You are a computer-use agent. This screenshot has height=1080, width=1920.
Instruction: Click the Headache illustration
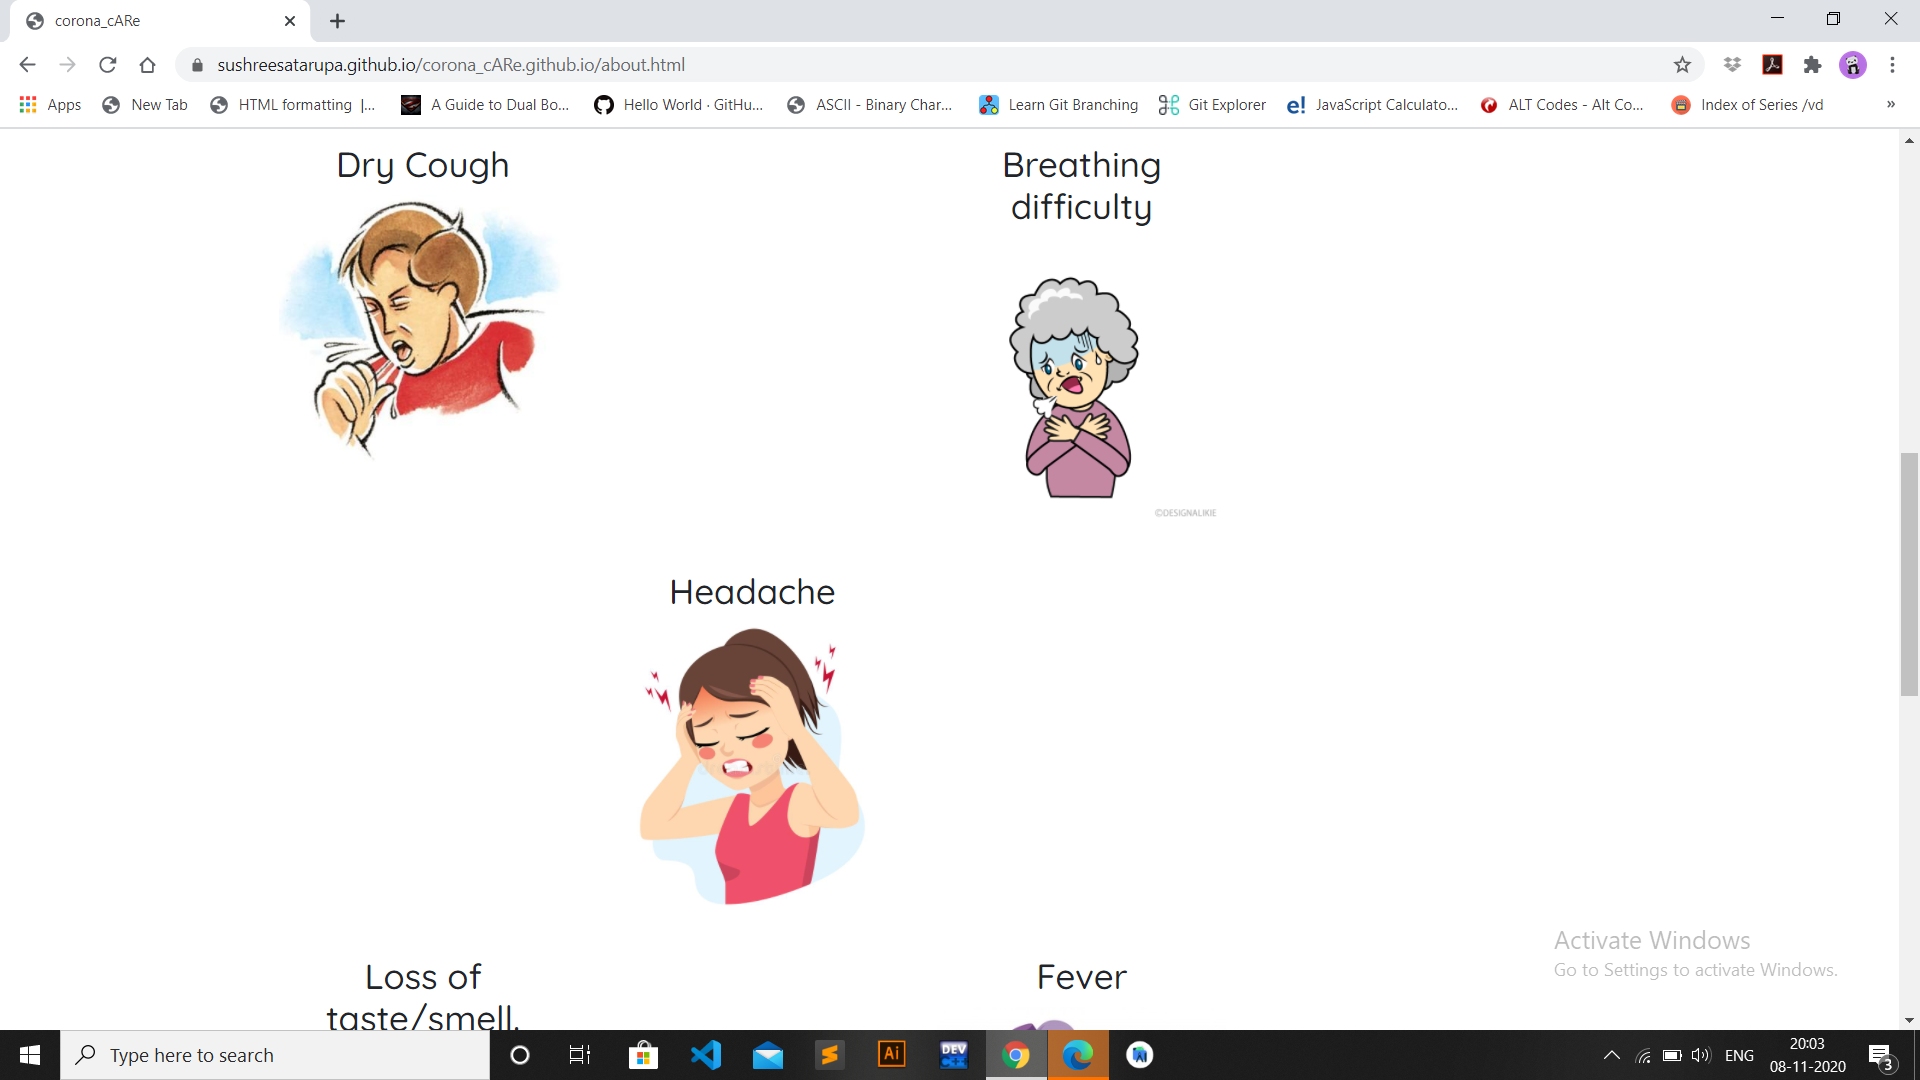[x=752, y=765]
